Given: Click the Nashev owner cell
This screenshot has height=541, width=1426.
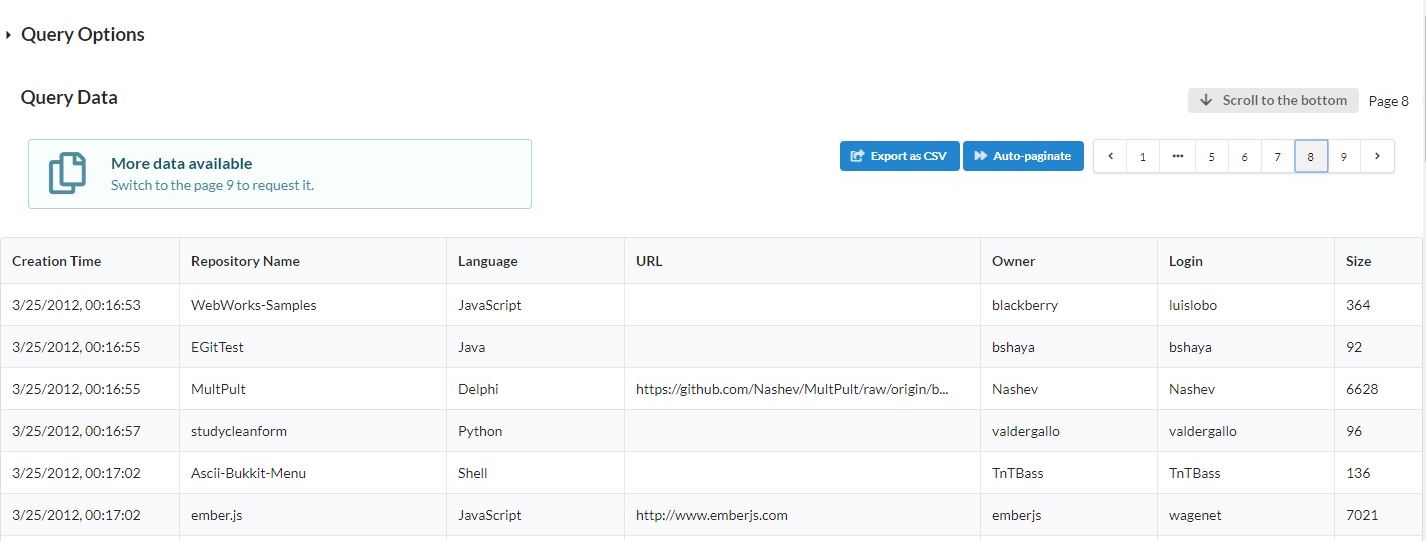Looking at the screenshot, I should click(x=1069, y=389).
